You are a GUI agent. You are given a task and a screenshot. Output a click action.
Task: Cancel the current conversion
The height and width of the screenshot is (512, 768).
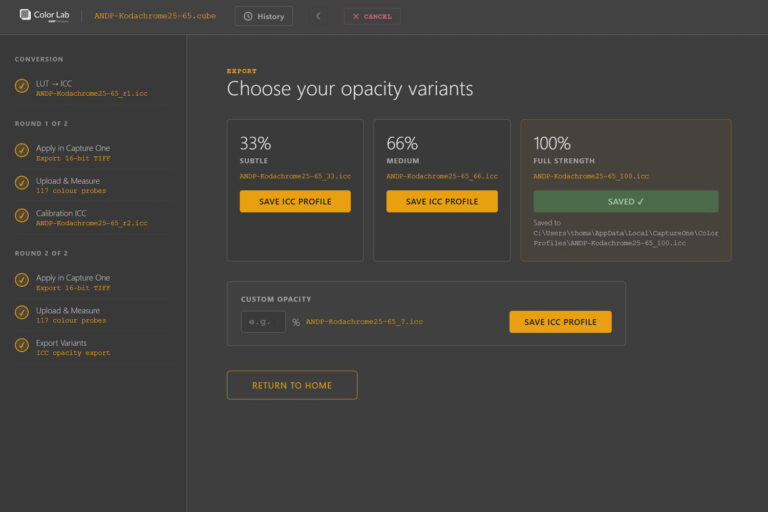pos(372,16)
